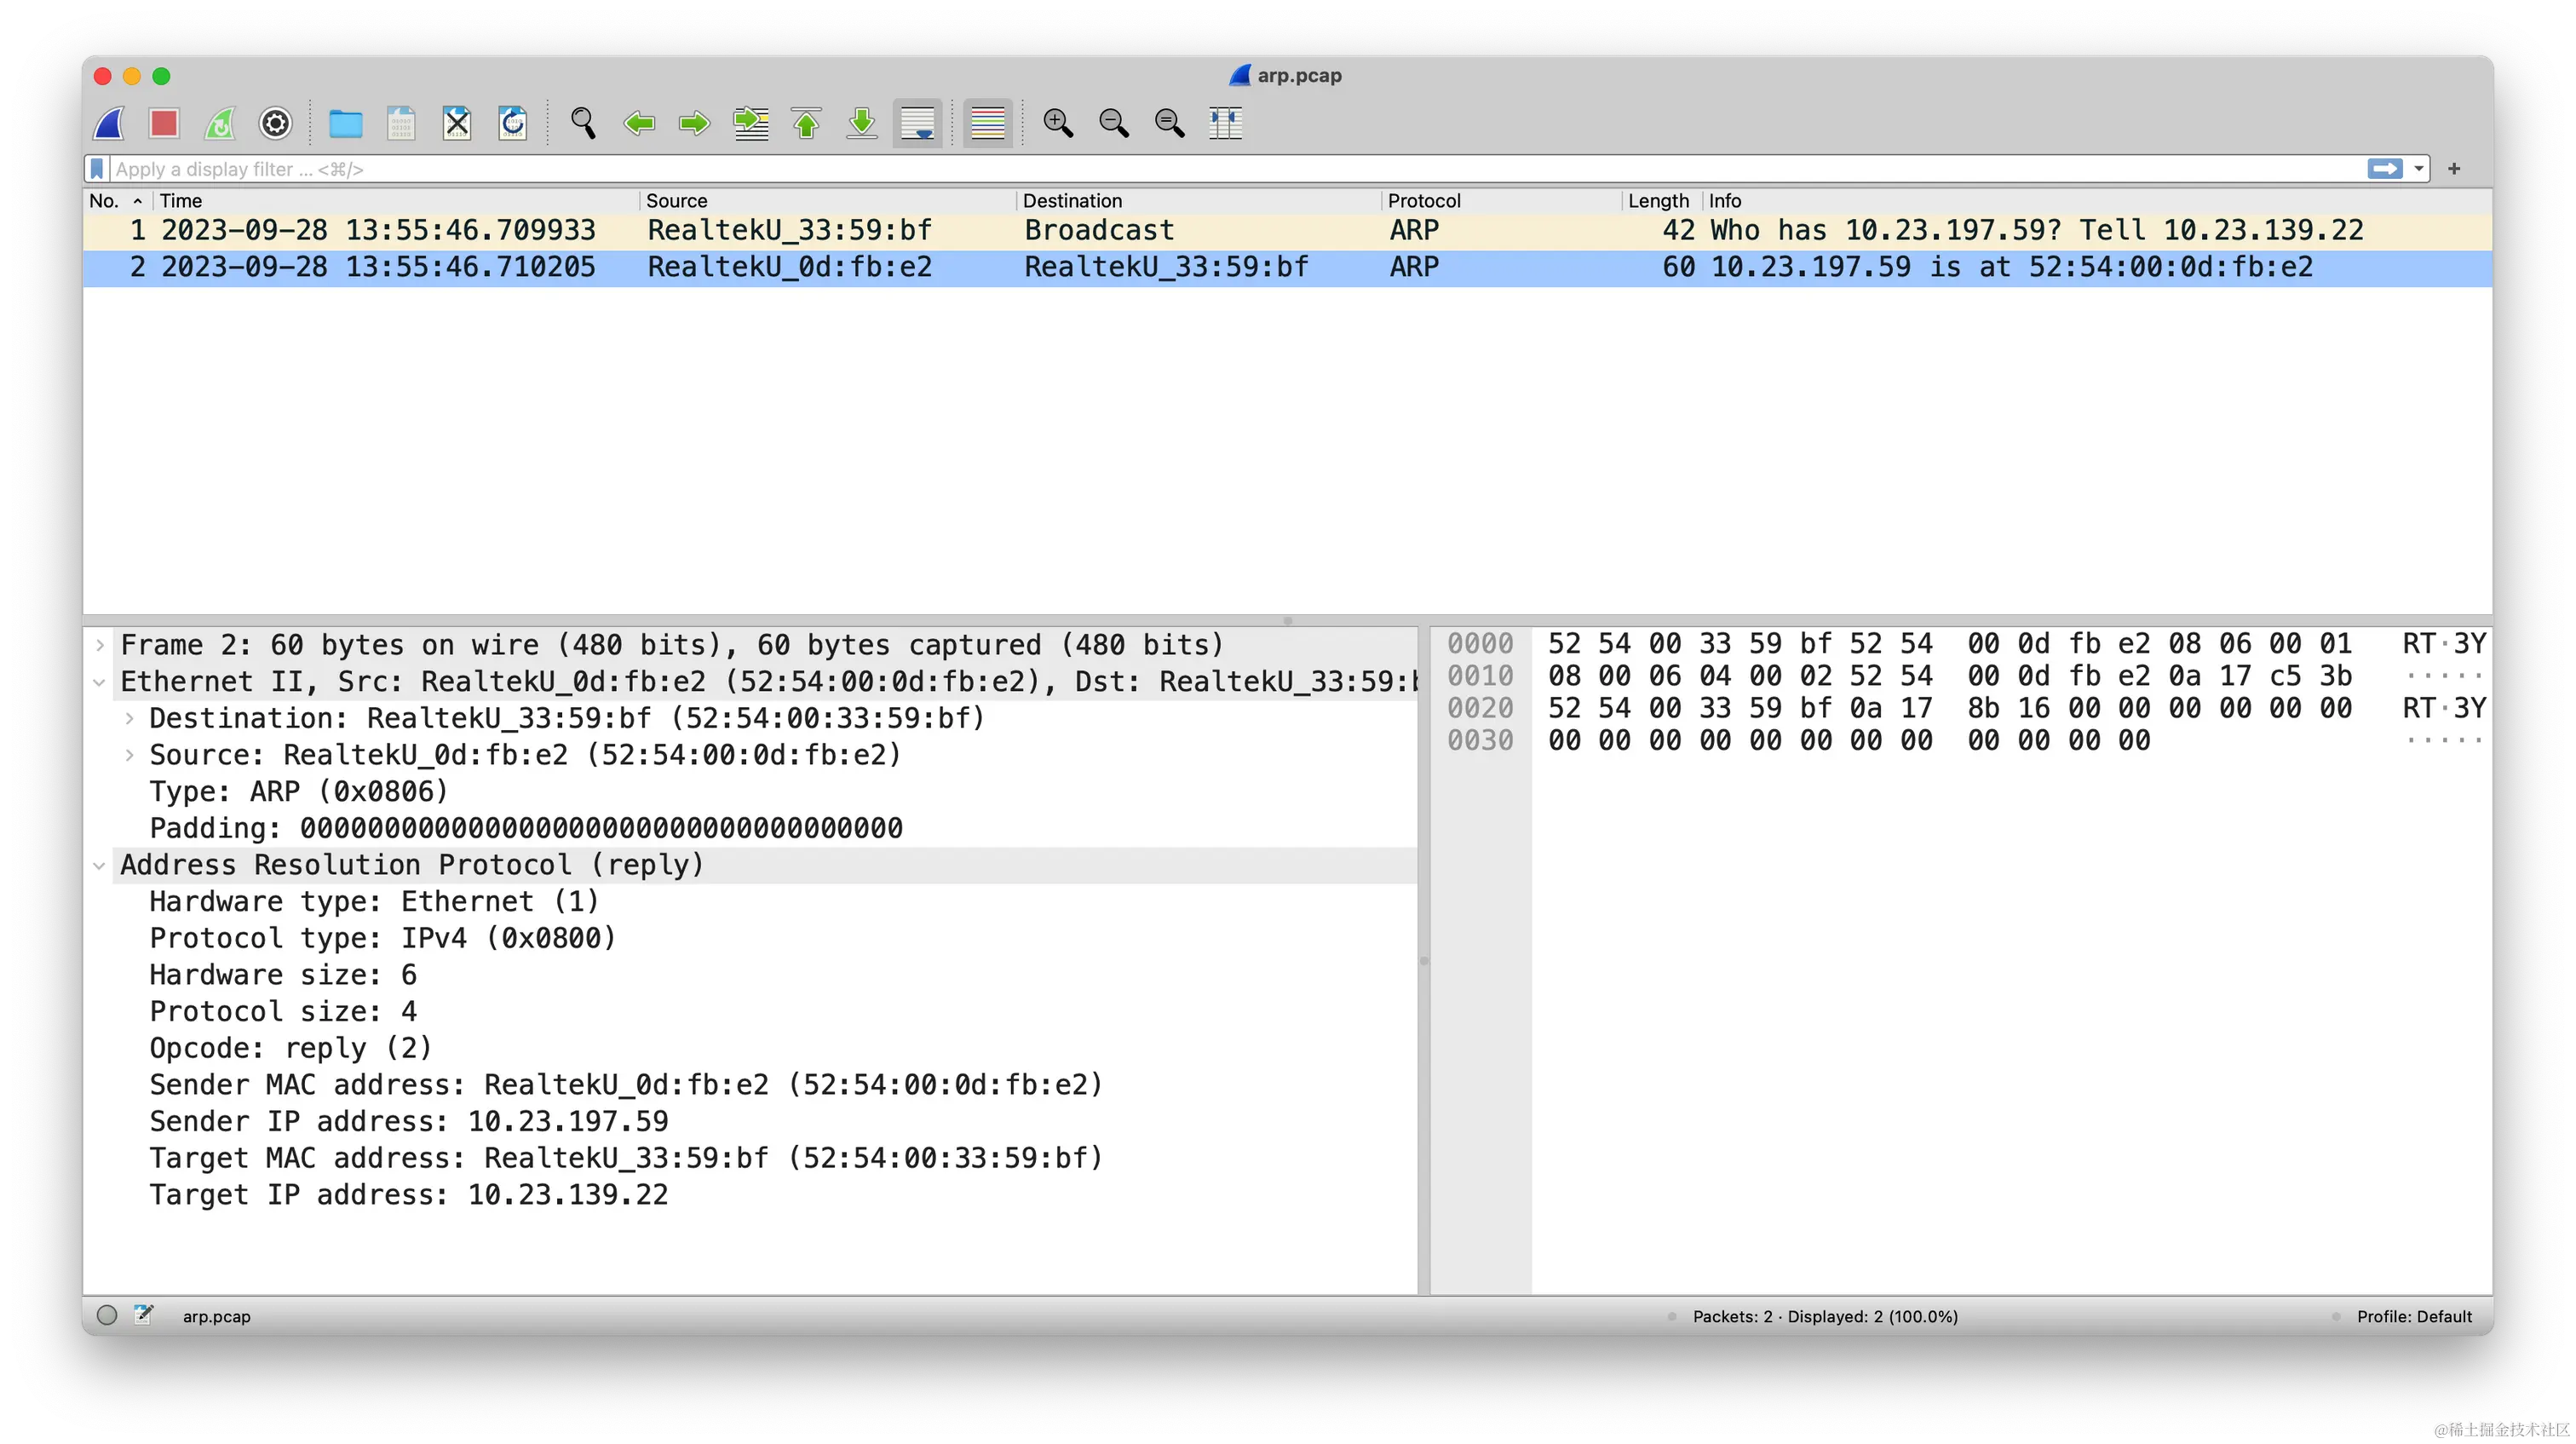Close the capture file with X icon
The height and width of the screenshot is (1444, 2576).
click(457, 124)
